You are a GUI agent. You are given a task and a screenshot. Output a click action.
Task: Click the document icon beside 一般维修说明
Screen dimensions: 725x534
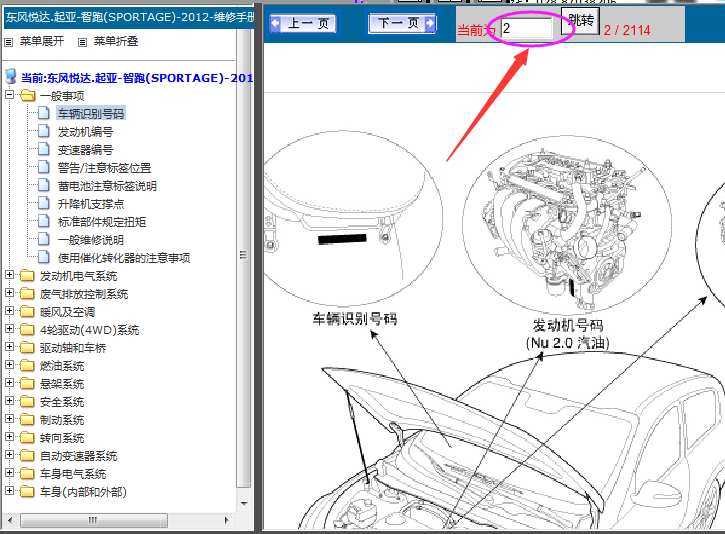(x=43, y=239)
